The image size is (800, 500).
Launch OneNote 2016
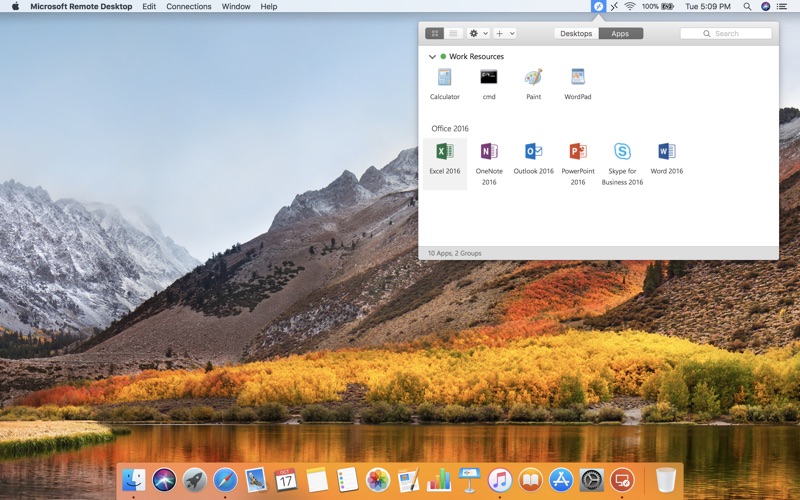tap(489, 152)
